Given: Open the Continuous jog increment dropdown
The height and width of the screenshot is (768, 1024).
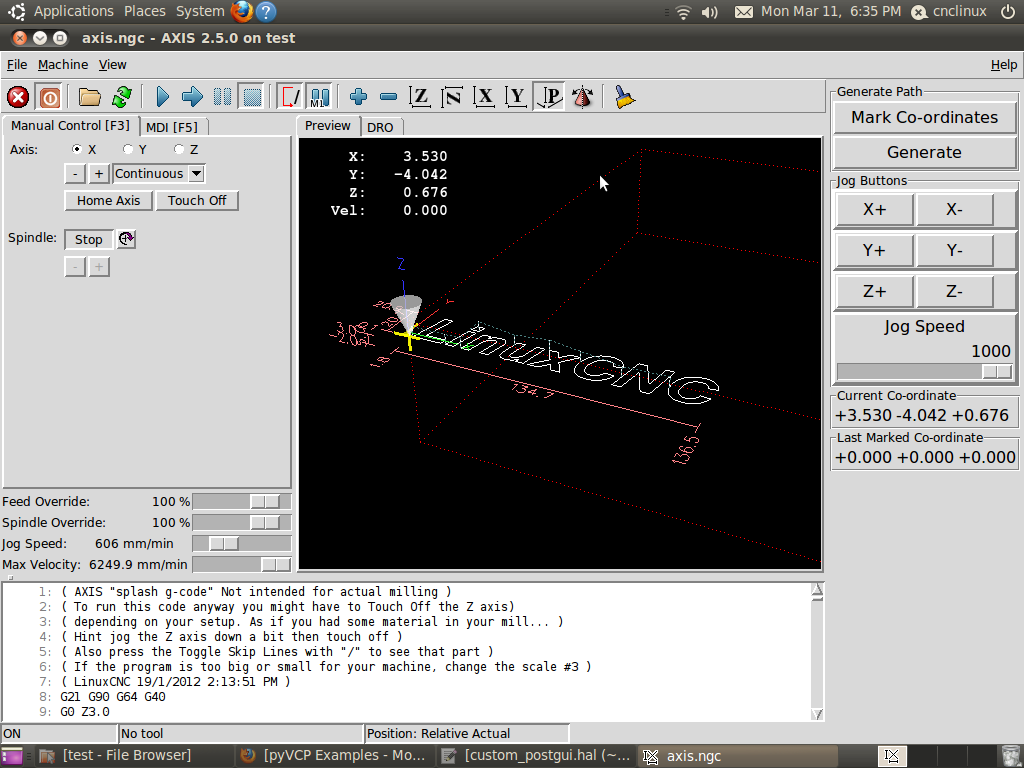Looking at the screenshot, I should point(197,174).
